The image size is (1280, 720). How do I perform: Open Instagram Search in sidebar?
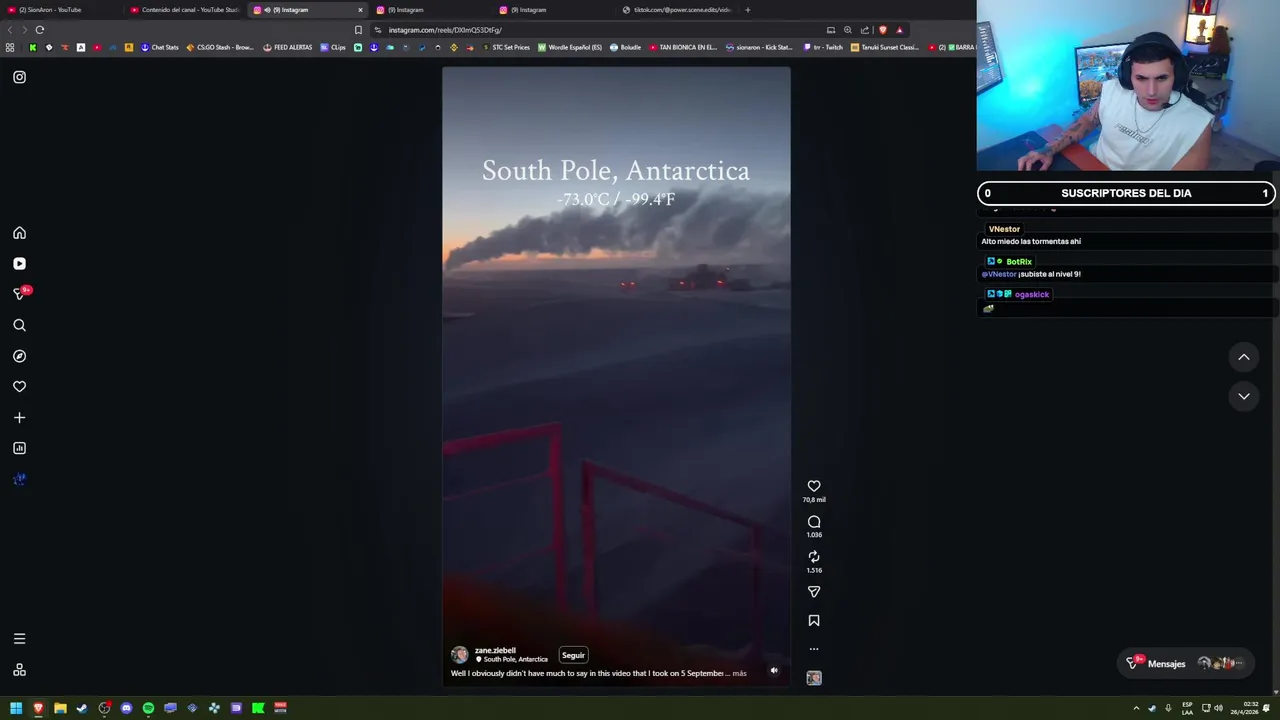pos(19,325)
